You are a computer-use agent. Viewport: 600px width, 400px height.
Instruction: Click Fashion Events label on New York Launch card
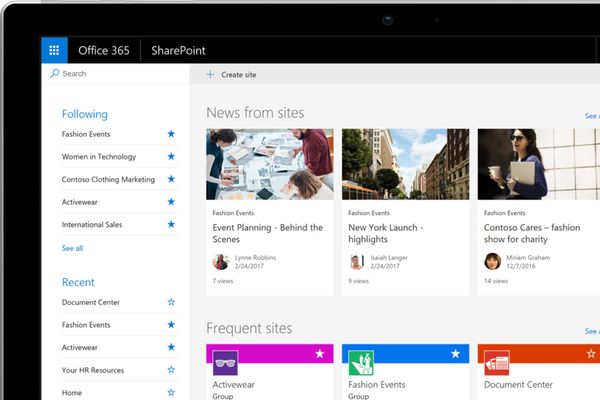(369, 213)
